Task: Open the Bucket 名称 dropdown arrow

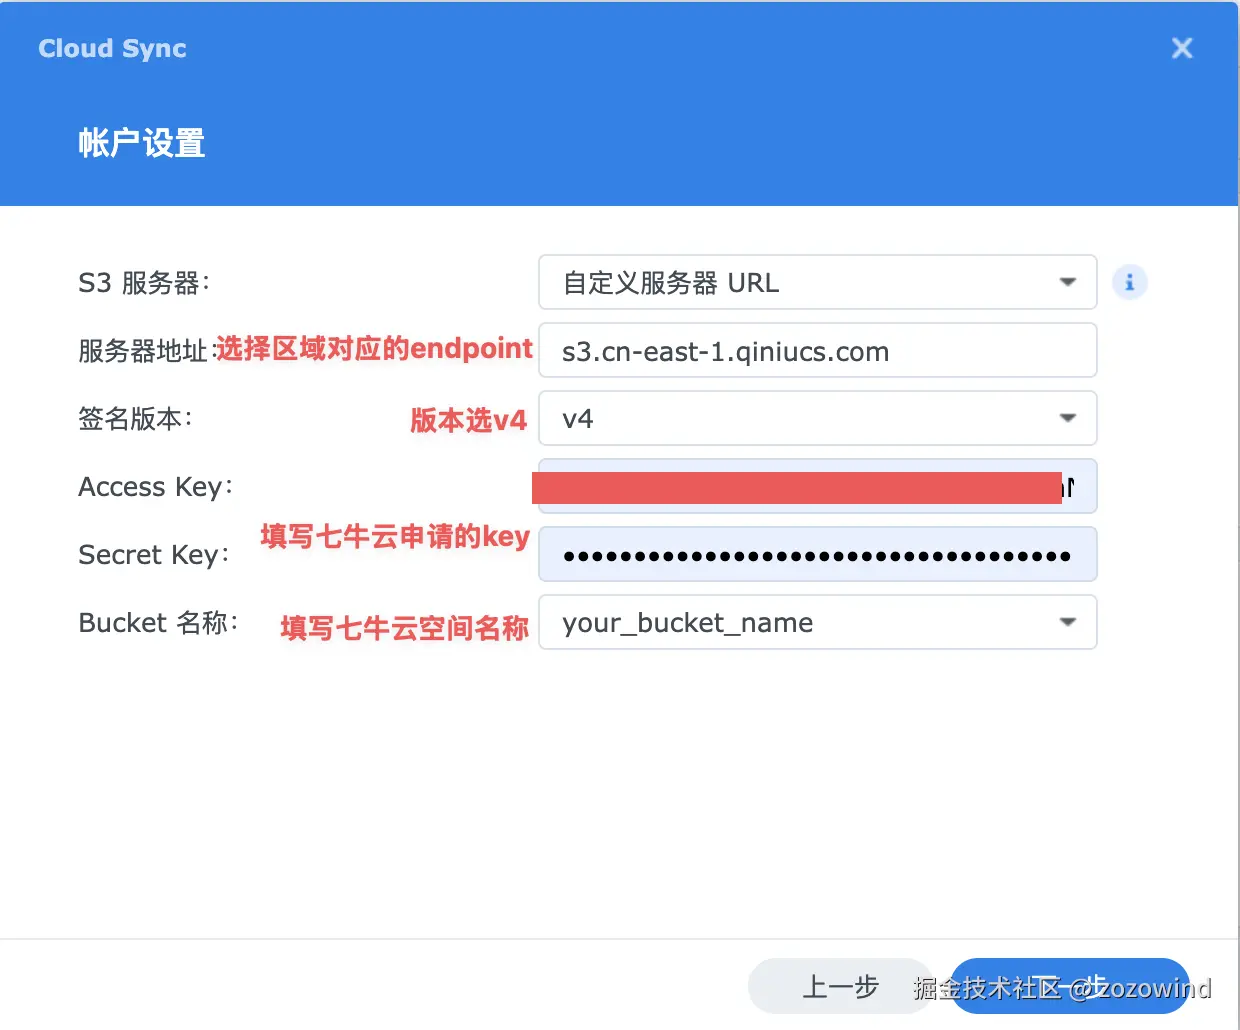Action: (1067, 622)
